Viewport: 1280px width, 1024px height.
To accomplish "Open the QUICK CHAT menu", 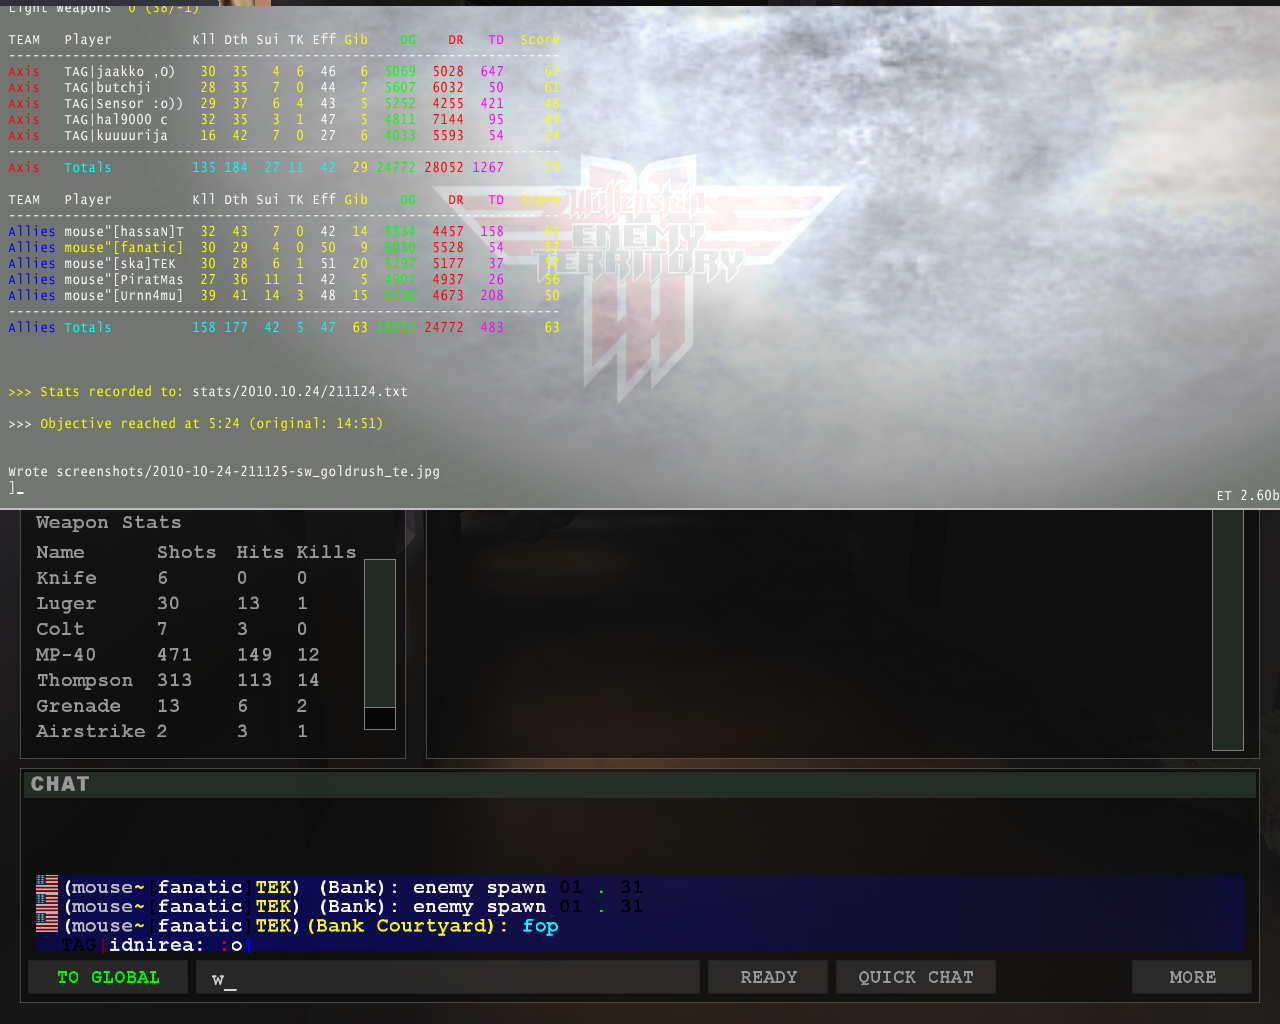I will (915, 977).
